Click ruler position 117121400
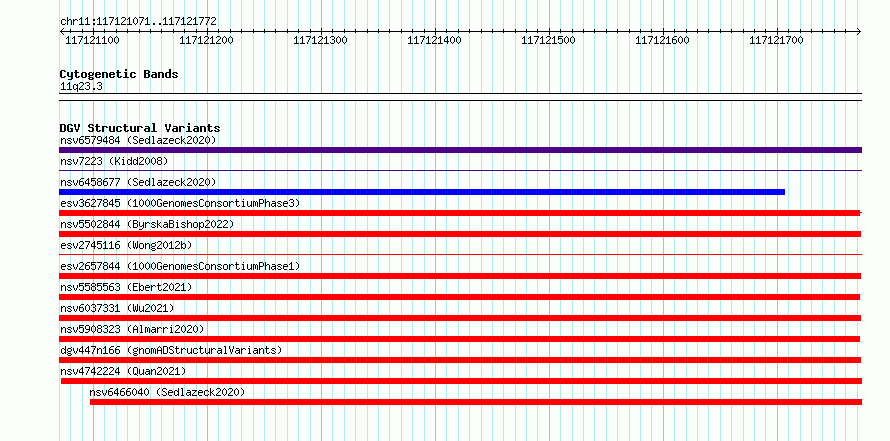The width and height of the screenshot is (890, 441). coord(435,40)
